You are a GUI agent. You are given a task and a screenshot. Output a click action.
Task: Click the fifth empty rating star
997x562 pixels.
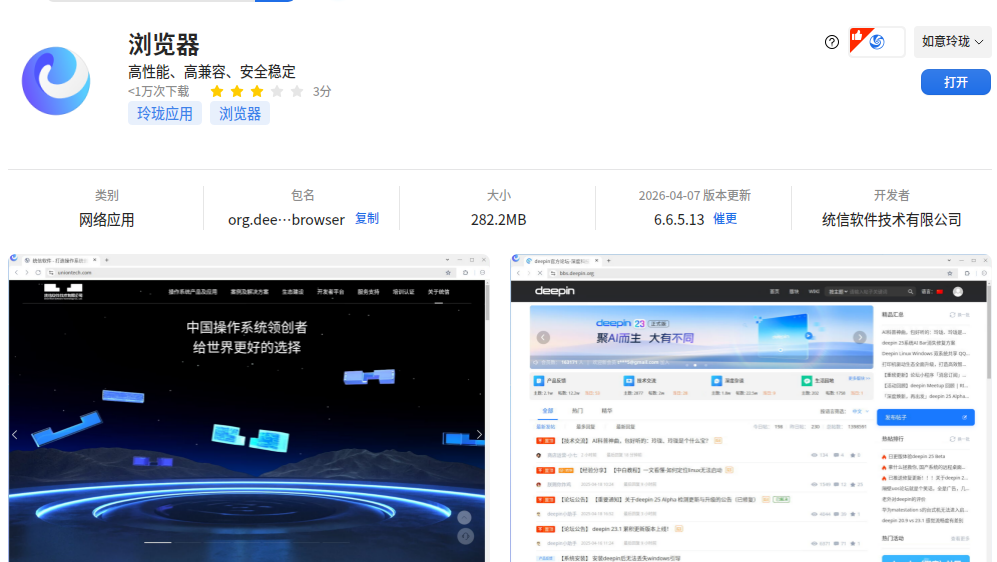click(x=297, y=92)
